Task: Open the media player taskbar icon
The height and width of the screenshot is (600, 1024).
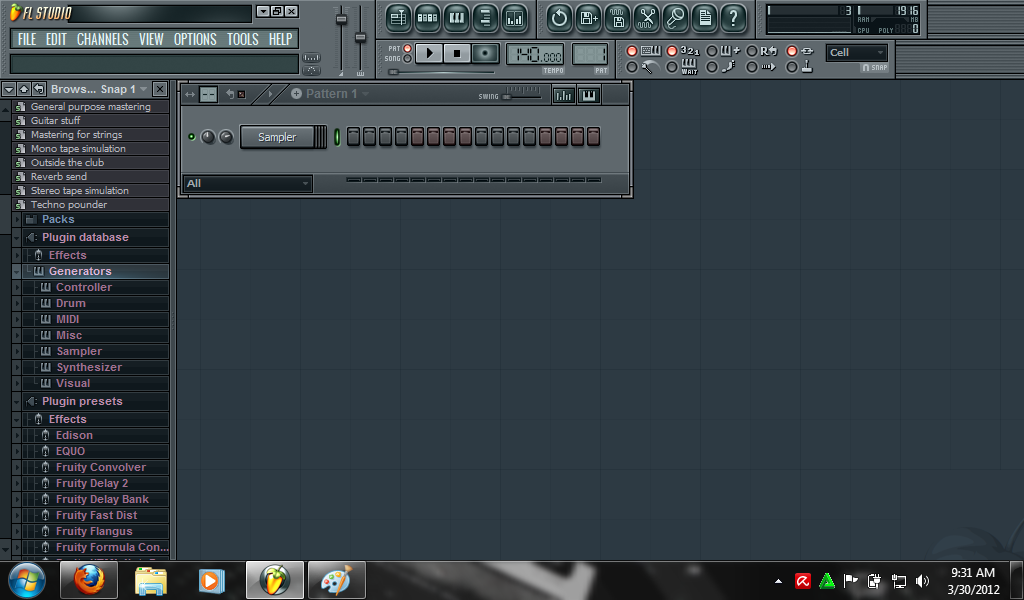Action: pyautogui.click(x=212, y=580)
